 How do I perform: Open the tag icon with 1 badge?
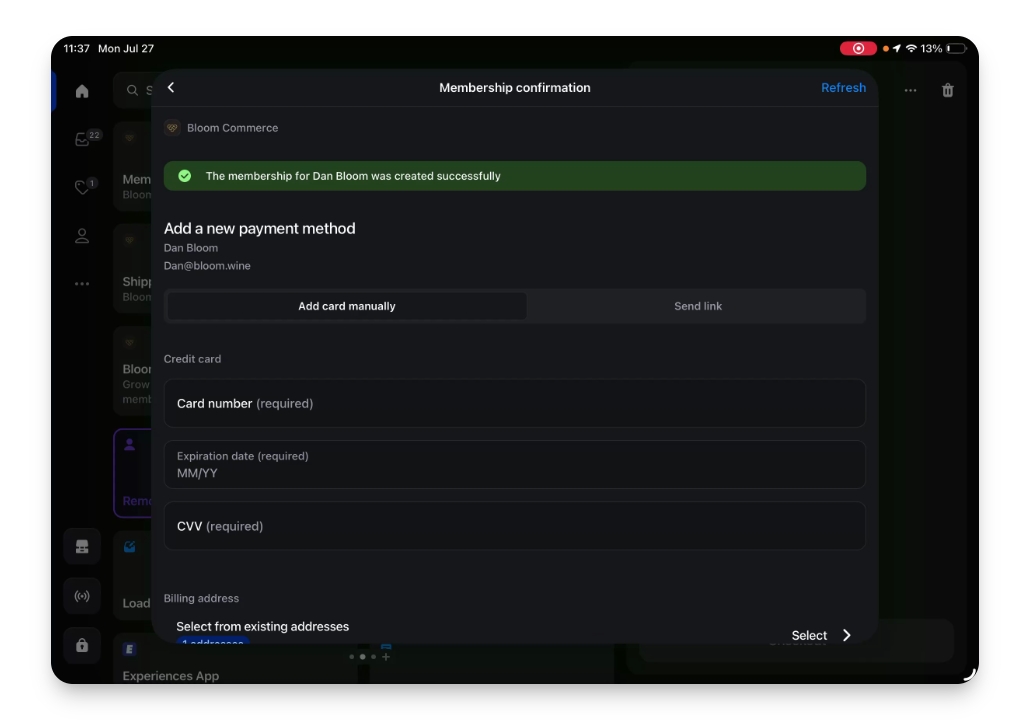pyautogui.click(x=82, y=187)
